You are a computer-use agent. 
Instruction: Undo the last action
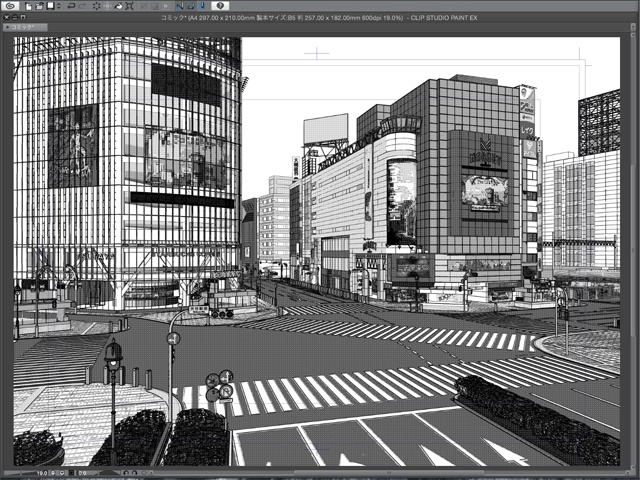(71, 6)
